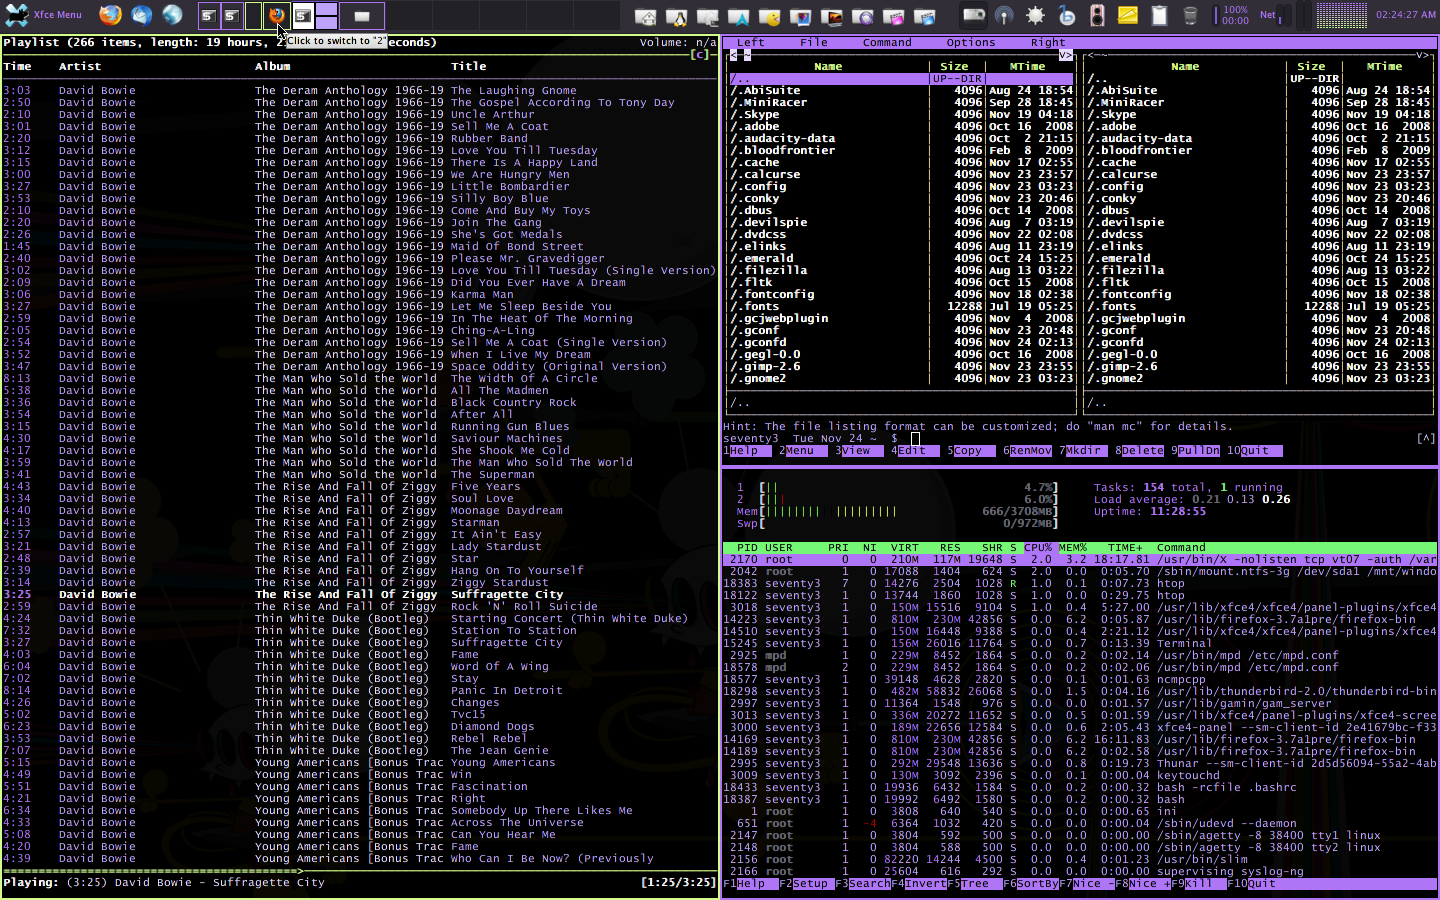Select htop thunderbird-bin process row

[x=1080, y=692]
